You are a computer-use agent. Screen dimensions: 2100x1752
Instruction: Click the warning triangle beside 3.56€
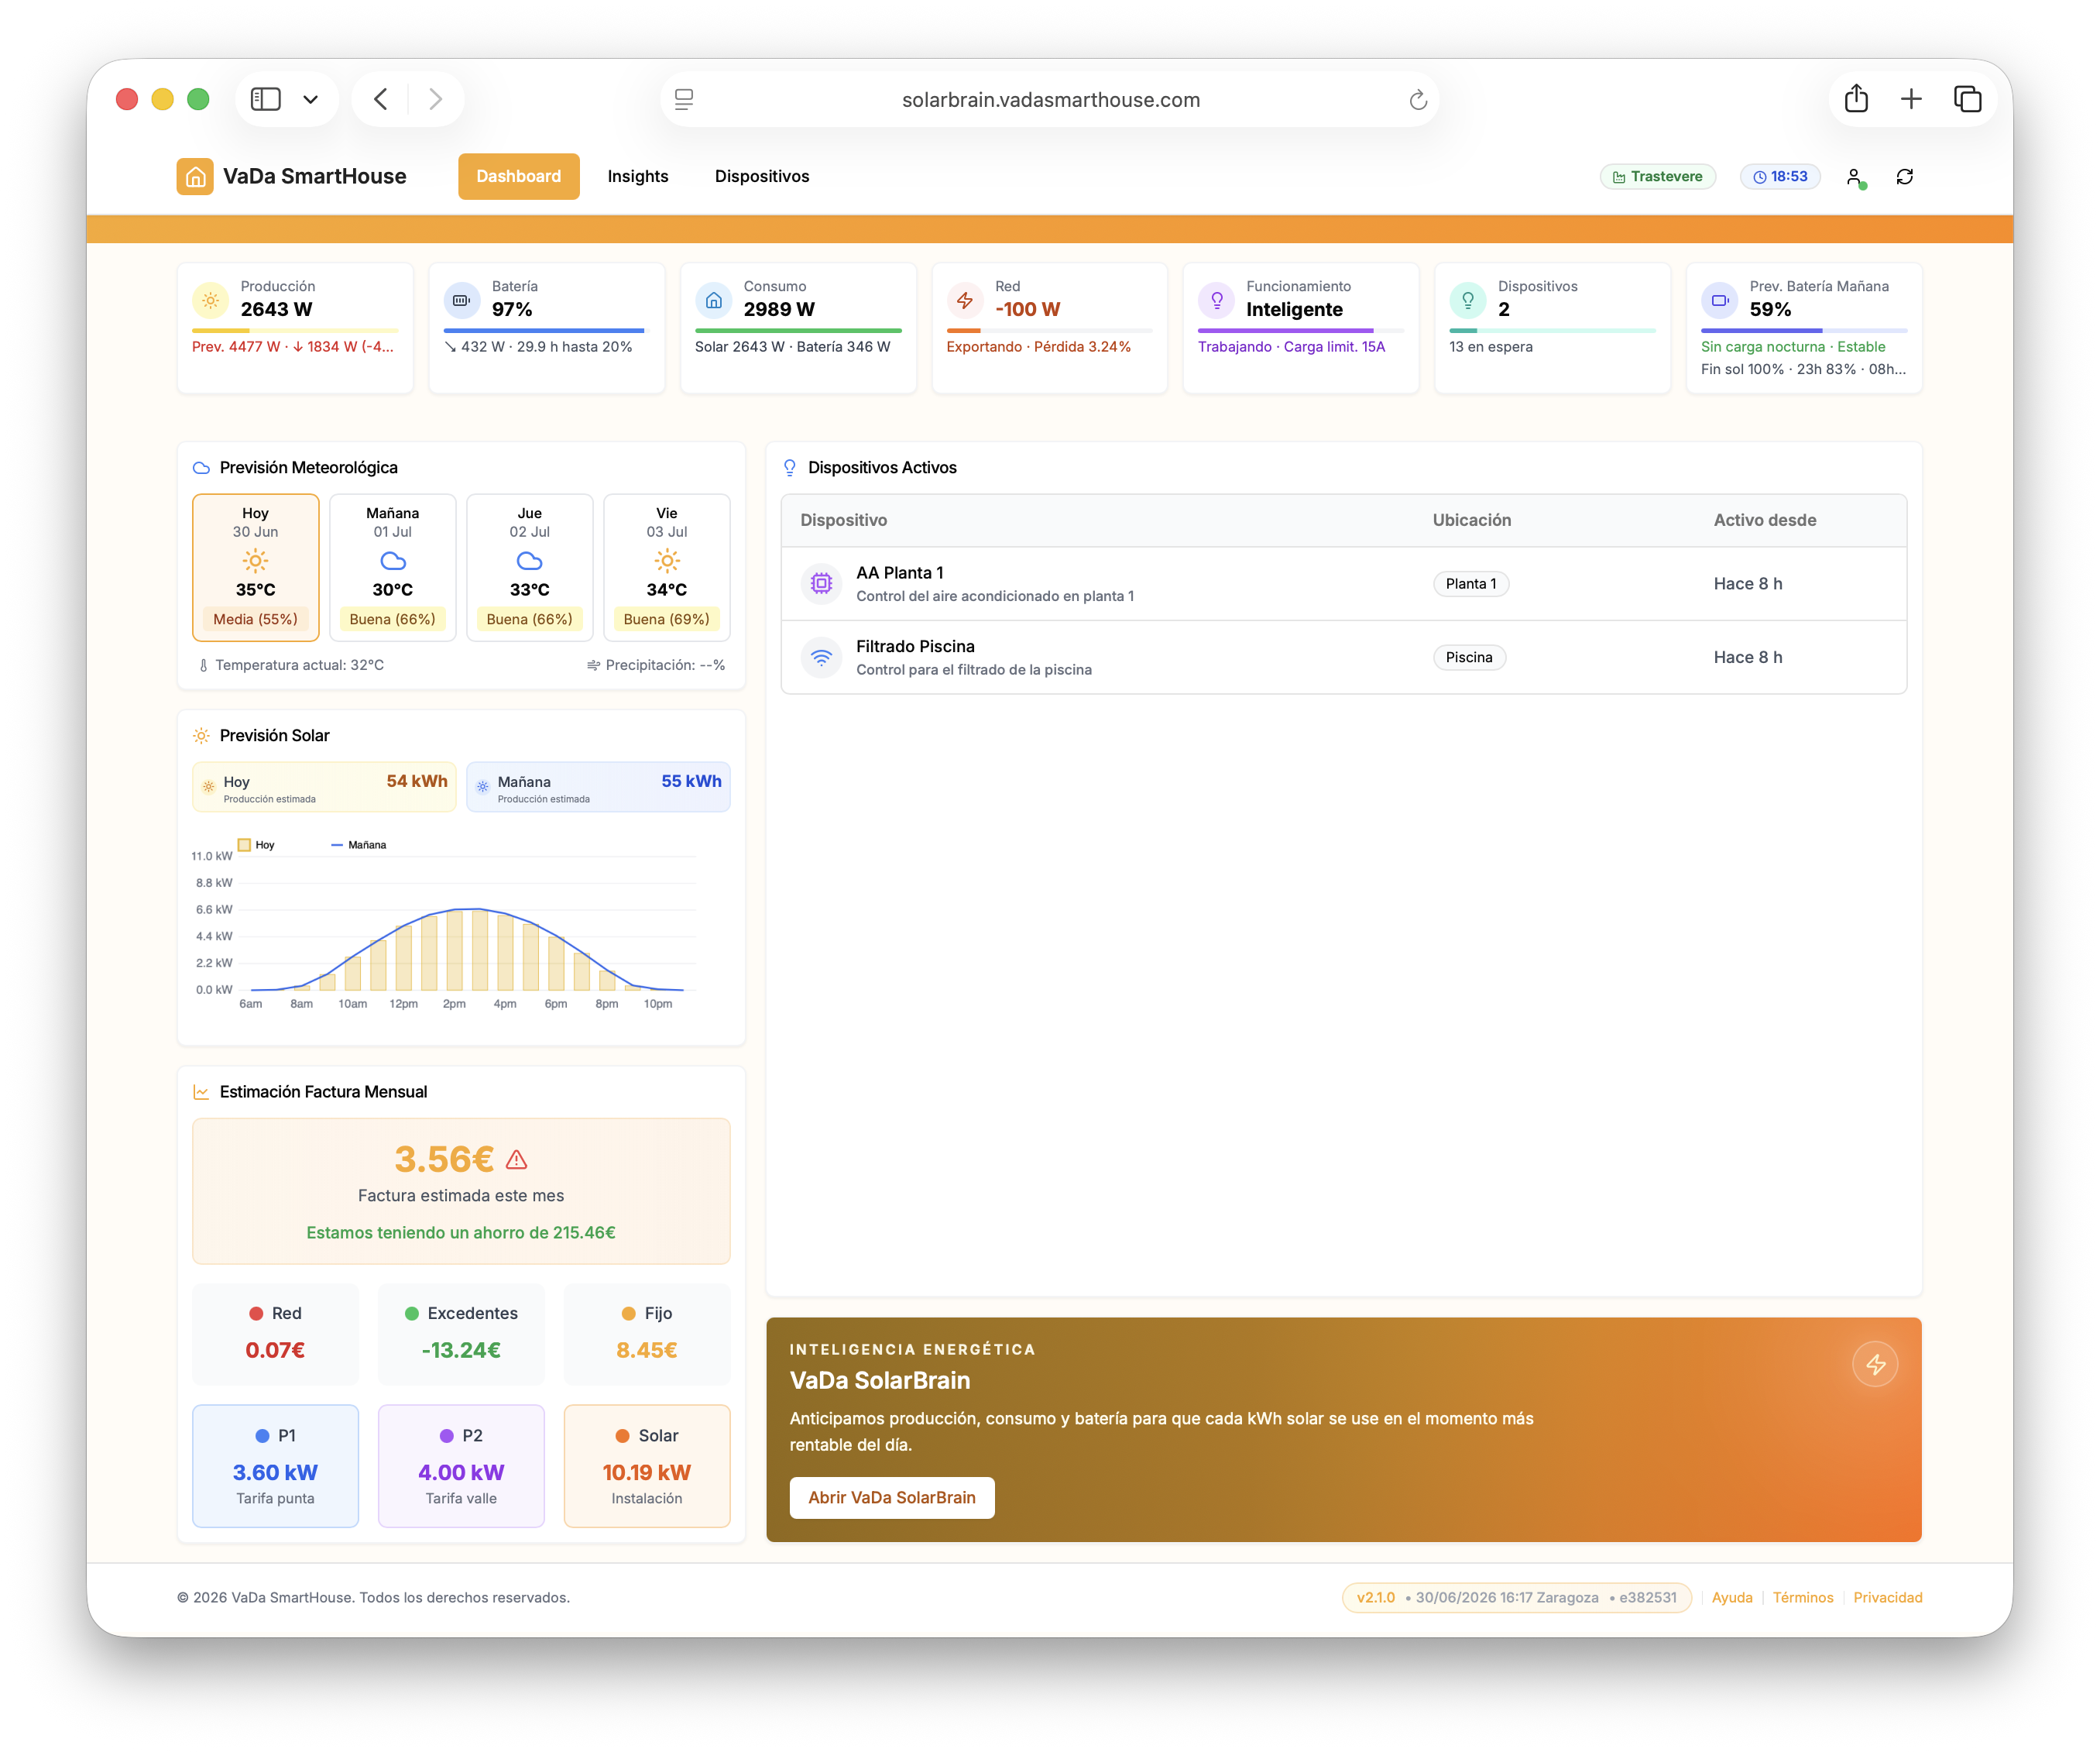tap(517, 1159)
